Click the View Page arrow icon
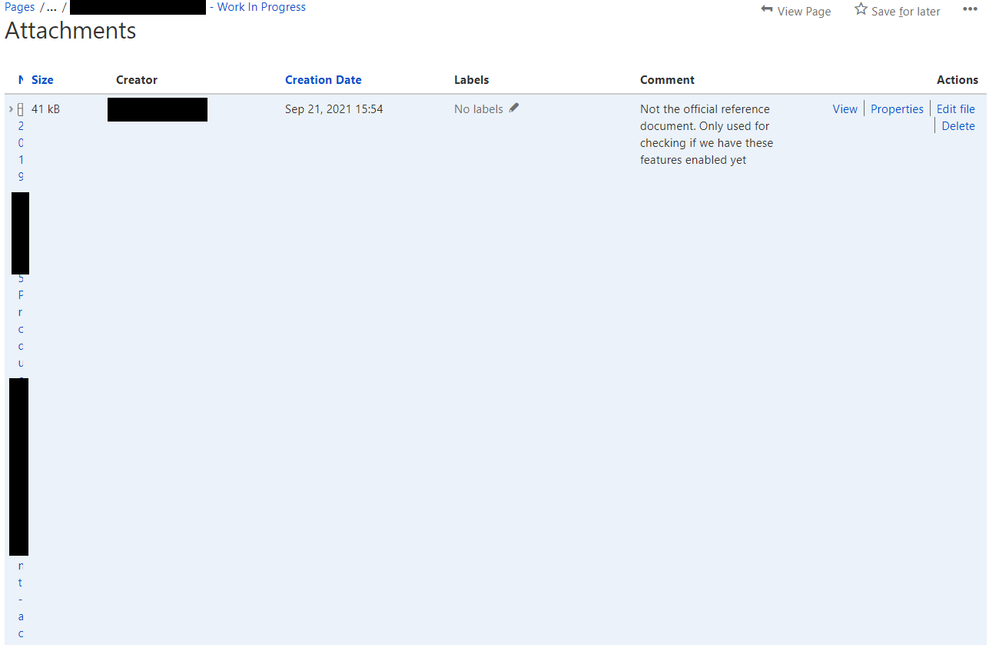 766,10
